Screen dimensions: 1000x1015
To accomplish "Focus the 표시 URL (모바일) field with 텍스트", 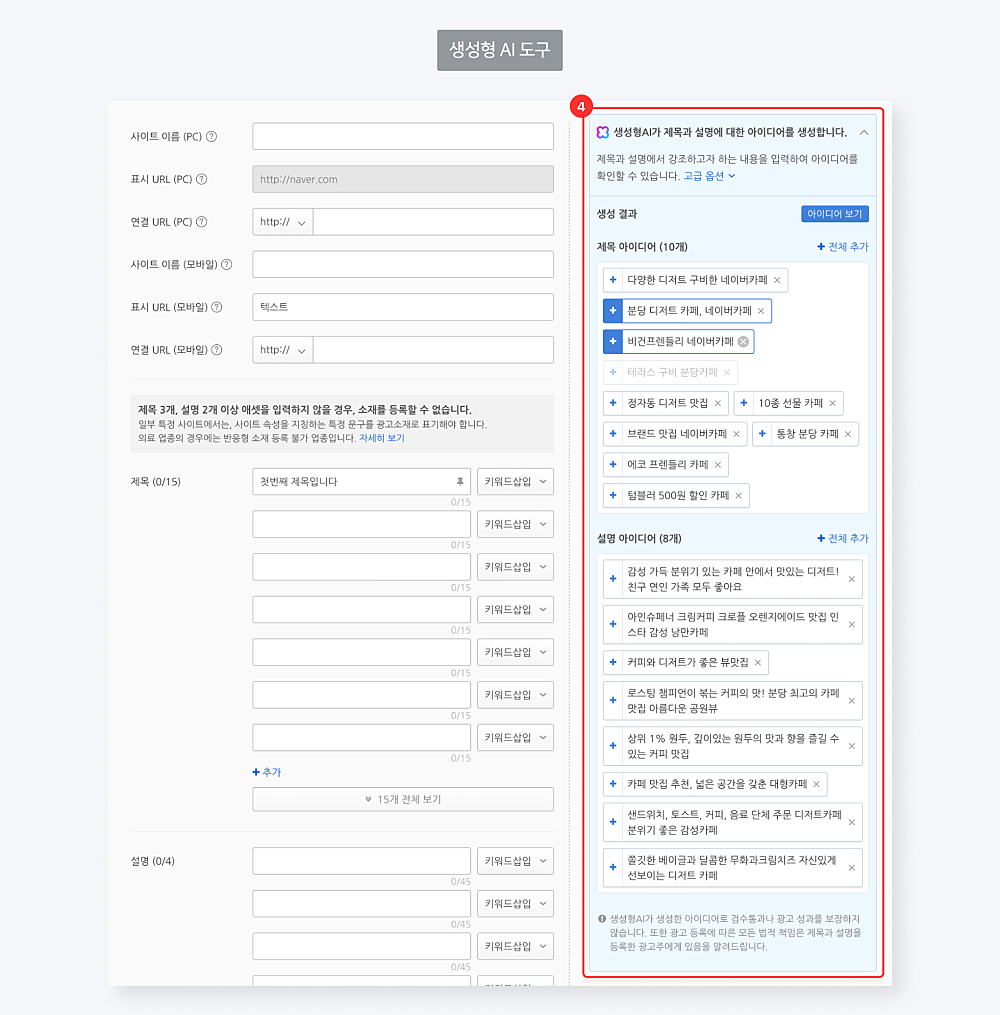I will point(403,307).
